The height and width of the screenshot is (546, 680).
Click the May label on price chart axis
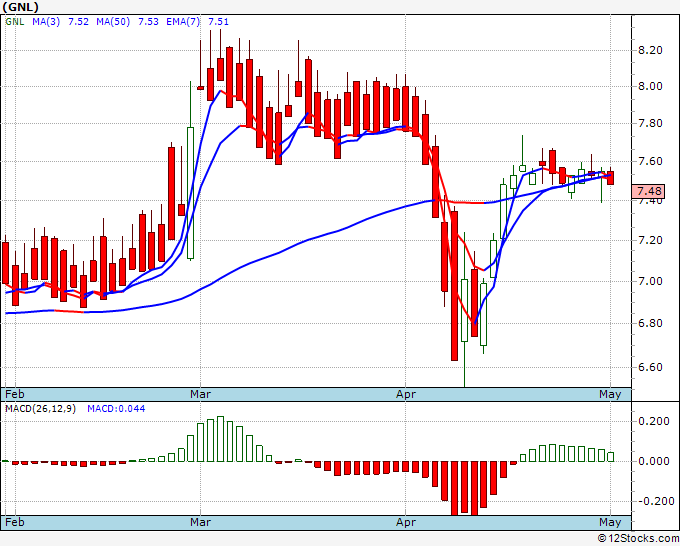610,394
